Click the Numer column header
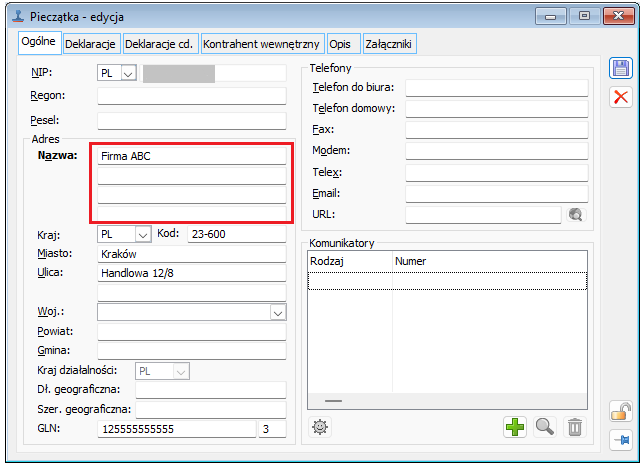 487,261
